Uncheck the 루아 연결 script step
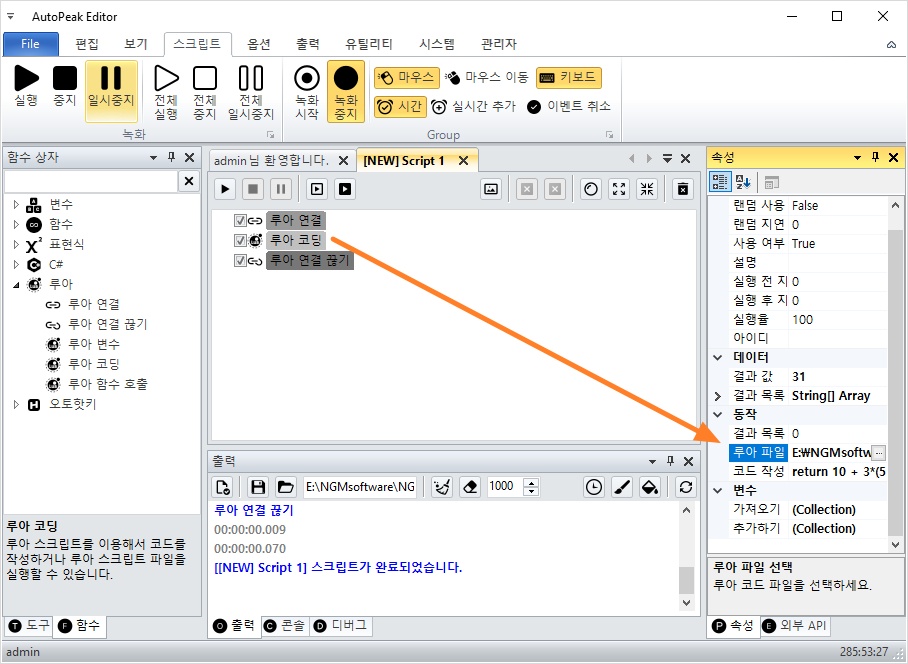908x664 pixels. pyautogui.click(x=240, y=221)
